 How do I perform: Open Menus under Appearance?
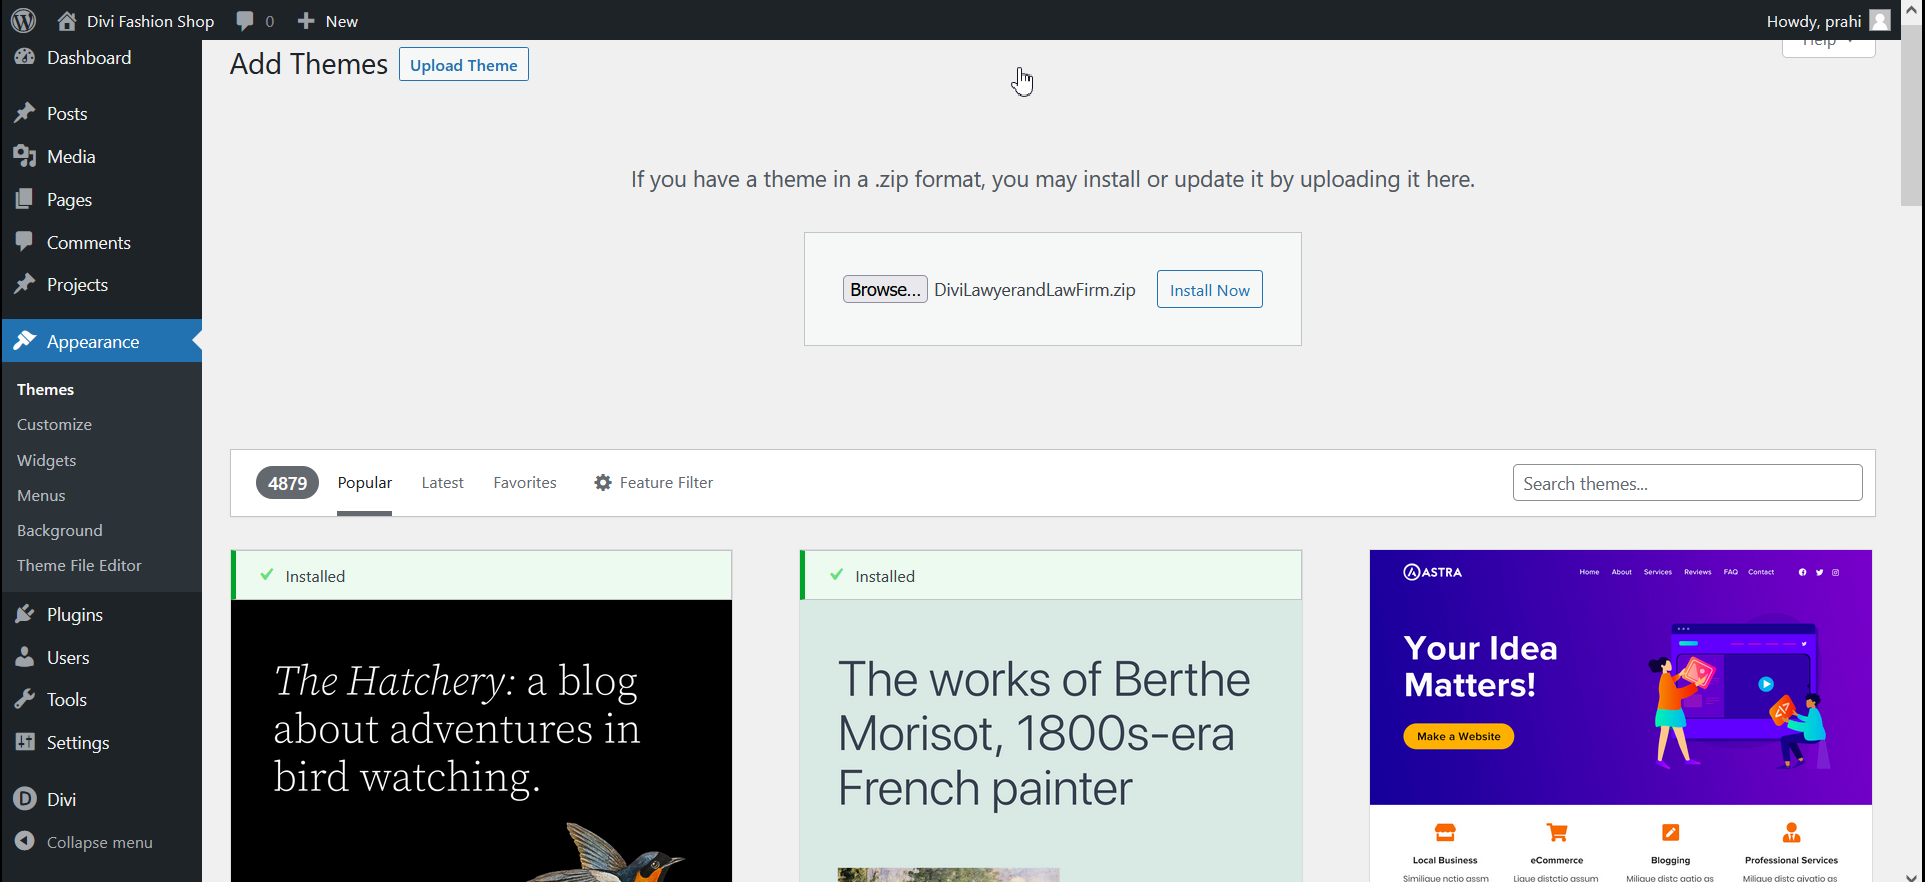(x=41, y=495)
